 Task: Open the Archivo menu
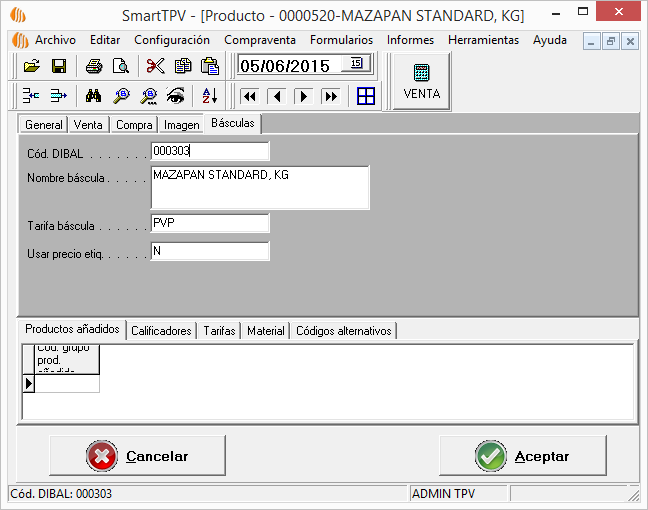click(x=55, y=40)
